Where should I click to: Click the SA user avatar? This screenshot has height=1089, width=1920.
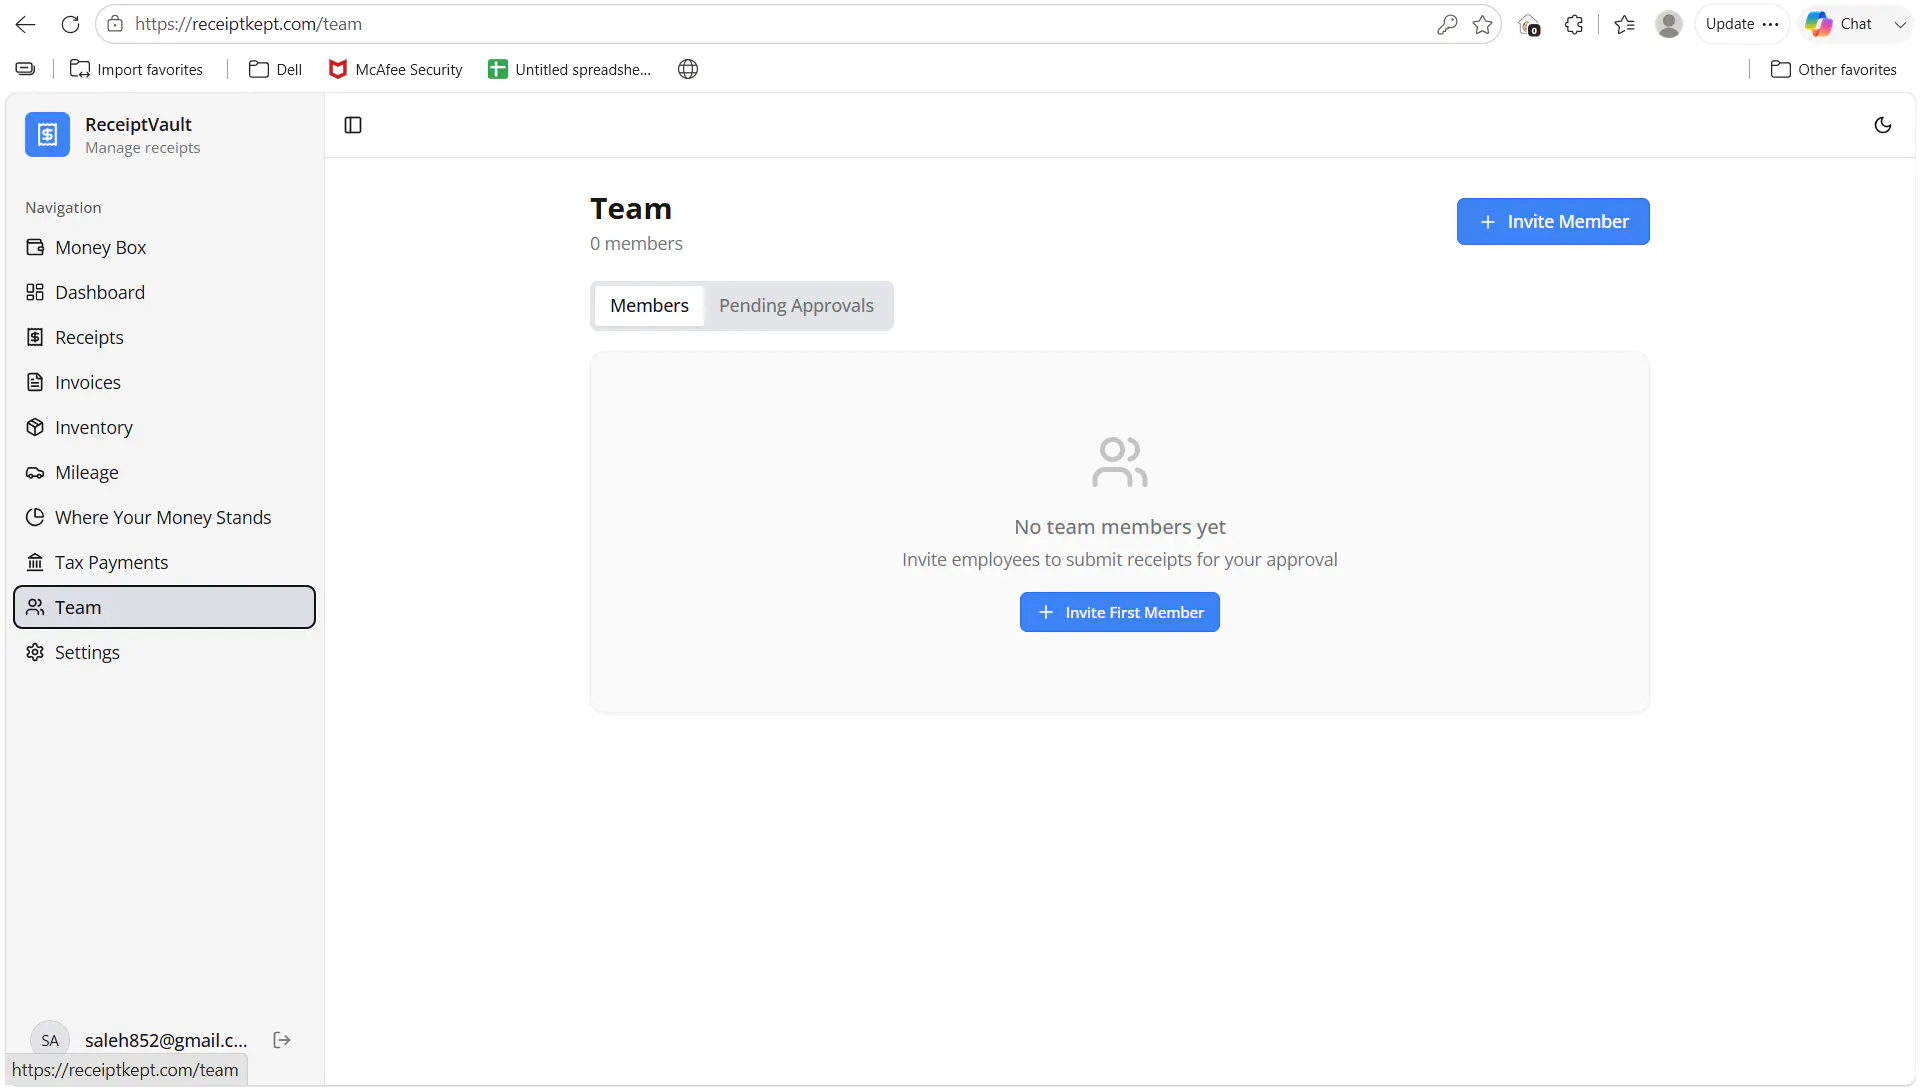click(50, 1040)
